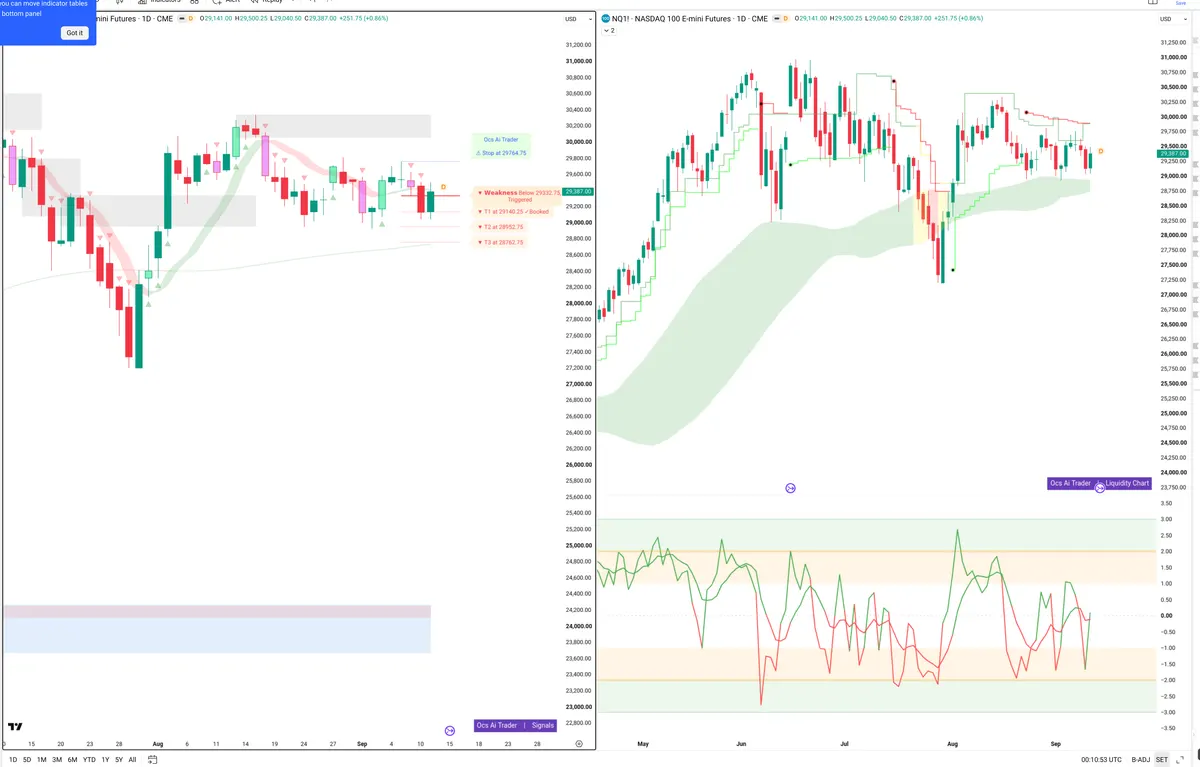Toggle the B-ADJ back-adjust button
Image resolution: width=1200 pixels, height=767 pixels.
tap(1141, 760)
